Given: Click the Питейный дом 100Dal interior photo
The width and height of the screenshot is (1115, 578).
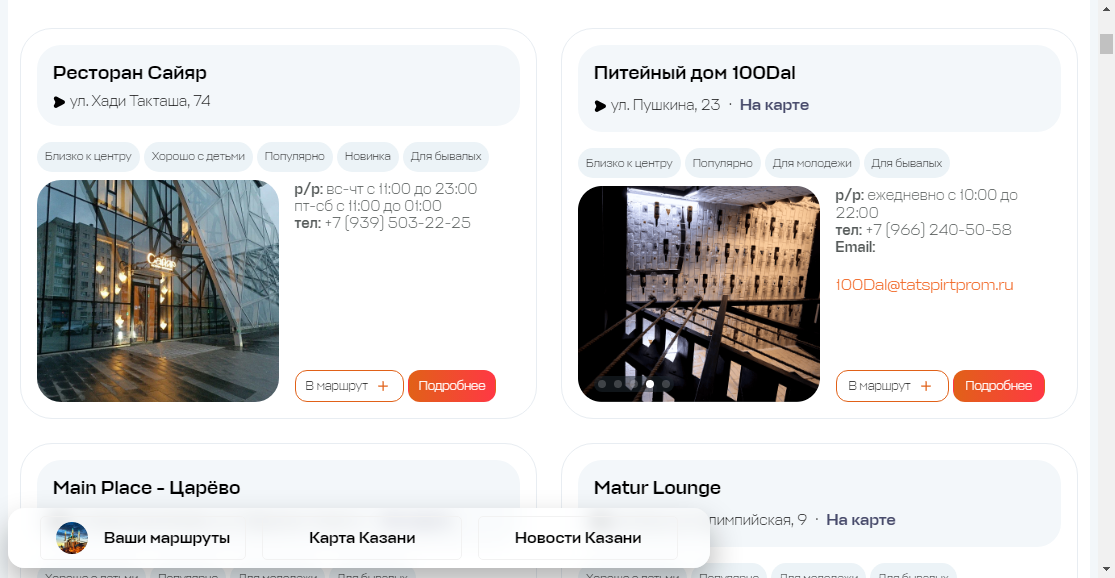Looking at the screenshot, I should point(699,294).
